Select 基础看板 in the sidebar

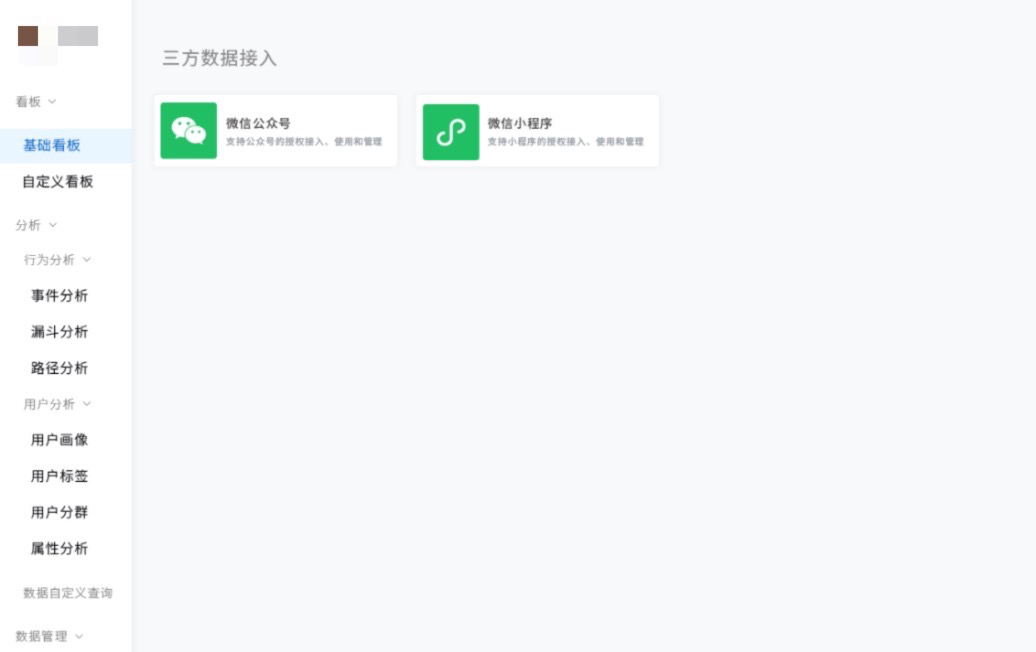pyautogui.click(x=66, y=145)
